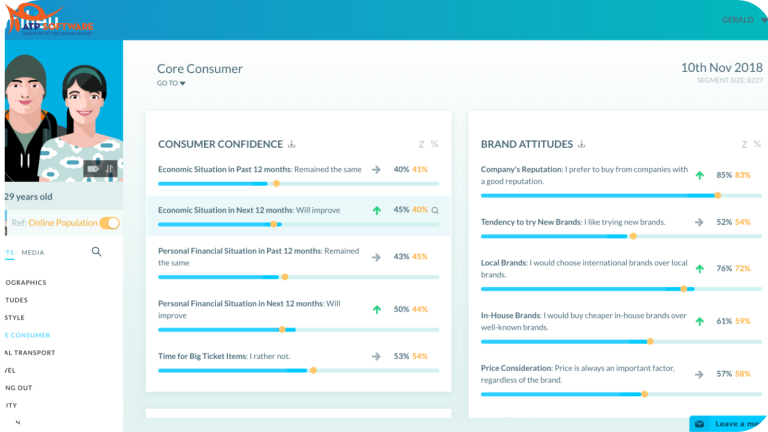
Task: Click the green up arrow for Company's Reputation
Action: (x=699, y=175)
